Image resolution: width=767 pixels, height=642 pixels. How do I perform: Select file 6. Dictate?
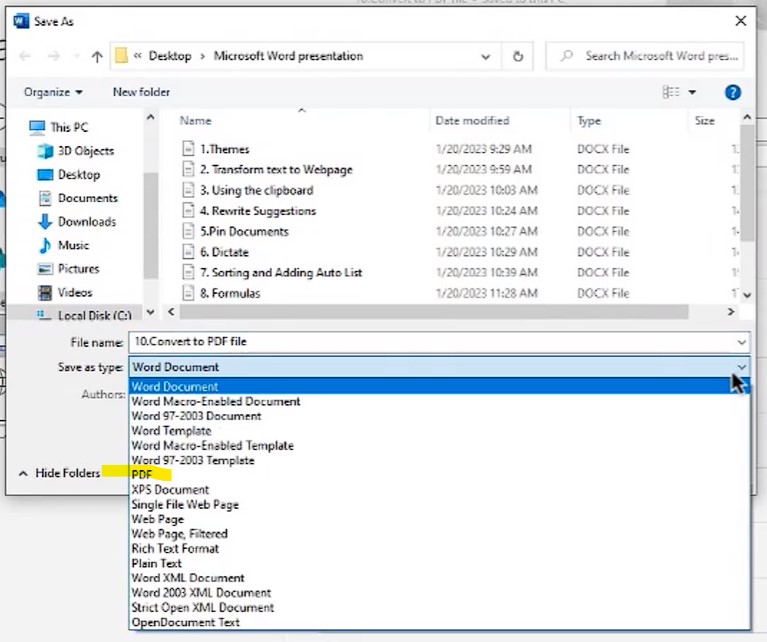tap(215, 252)
